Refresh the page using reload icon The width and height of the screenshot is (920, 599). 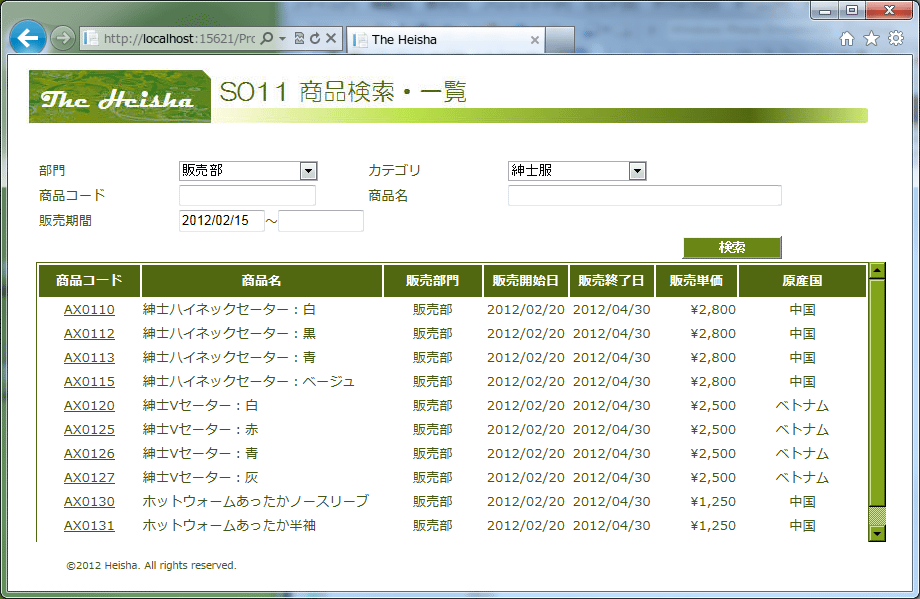point(315,39)
